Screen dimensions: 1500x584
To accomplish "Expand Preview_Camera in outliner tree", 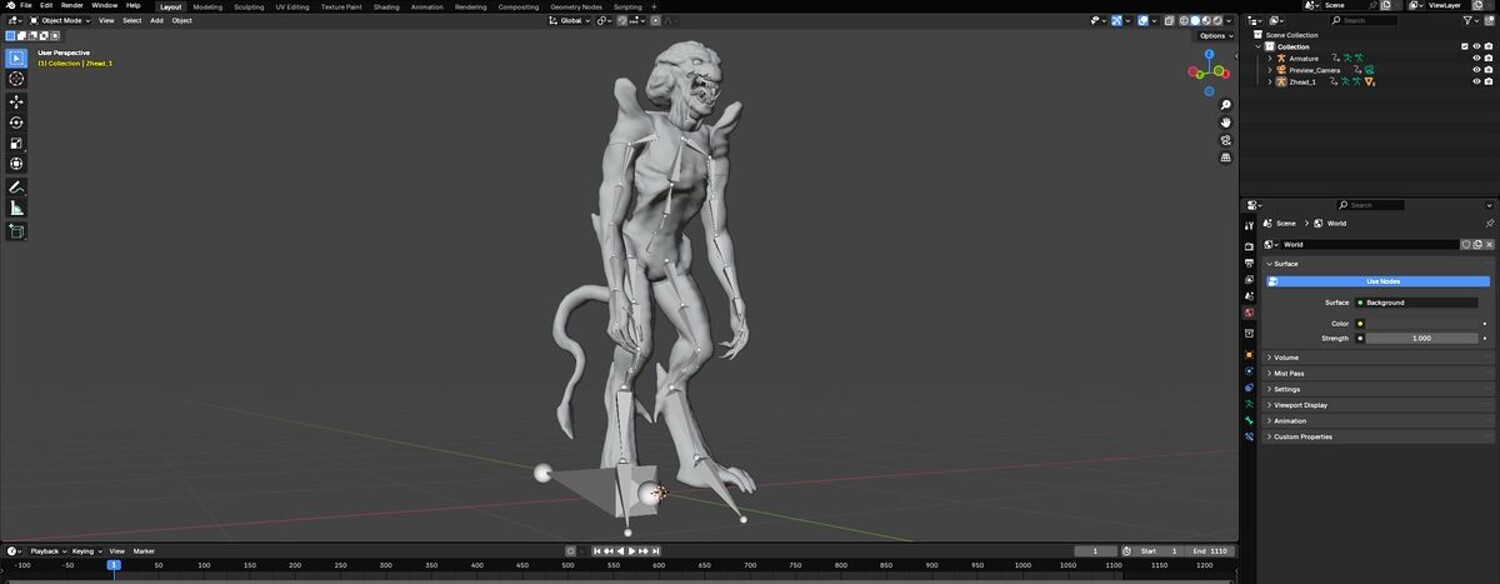I will click(x=1270, y=70).
